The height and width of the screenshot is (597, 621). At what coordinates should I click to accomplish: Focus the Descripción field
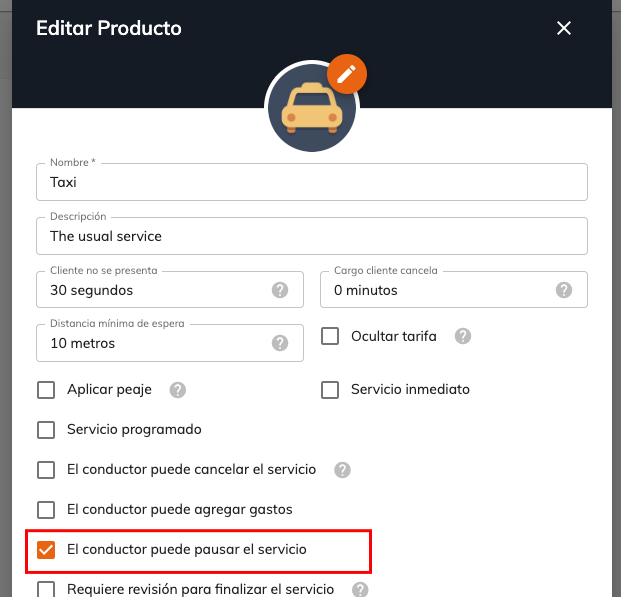point(312,236)
